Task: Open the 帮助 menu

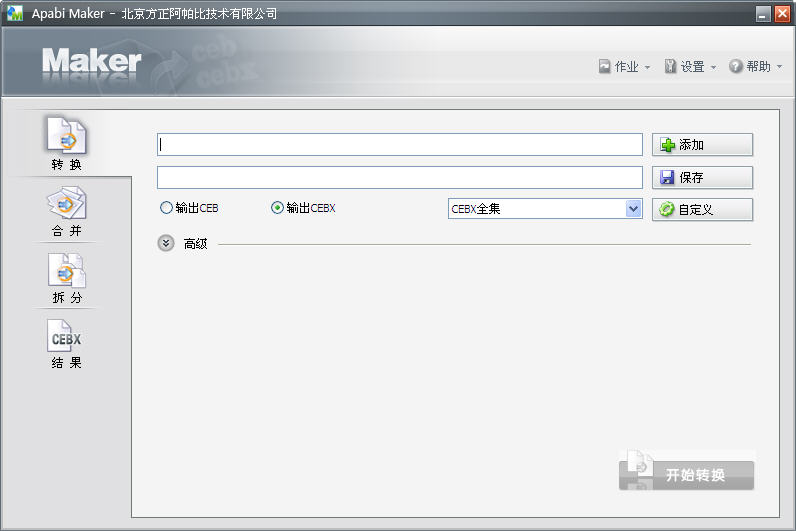Action: (755, 67)
